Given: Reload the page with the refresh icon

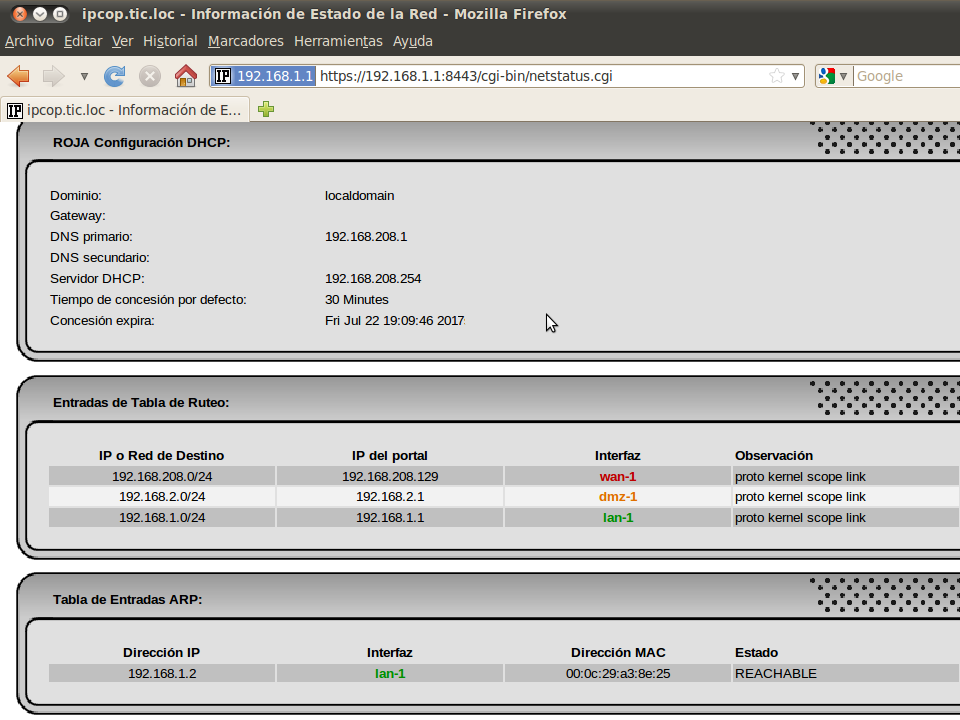Looking at the screenshot, I should [115, 76].
